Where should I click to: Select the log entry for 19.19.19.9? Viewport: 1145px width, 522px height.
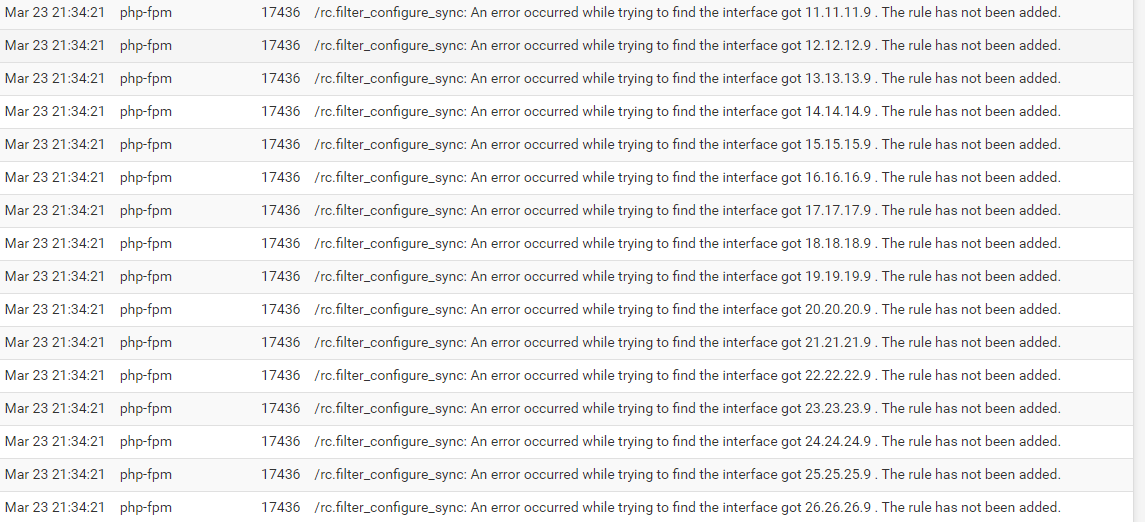[566, 277]
